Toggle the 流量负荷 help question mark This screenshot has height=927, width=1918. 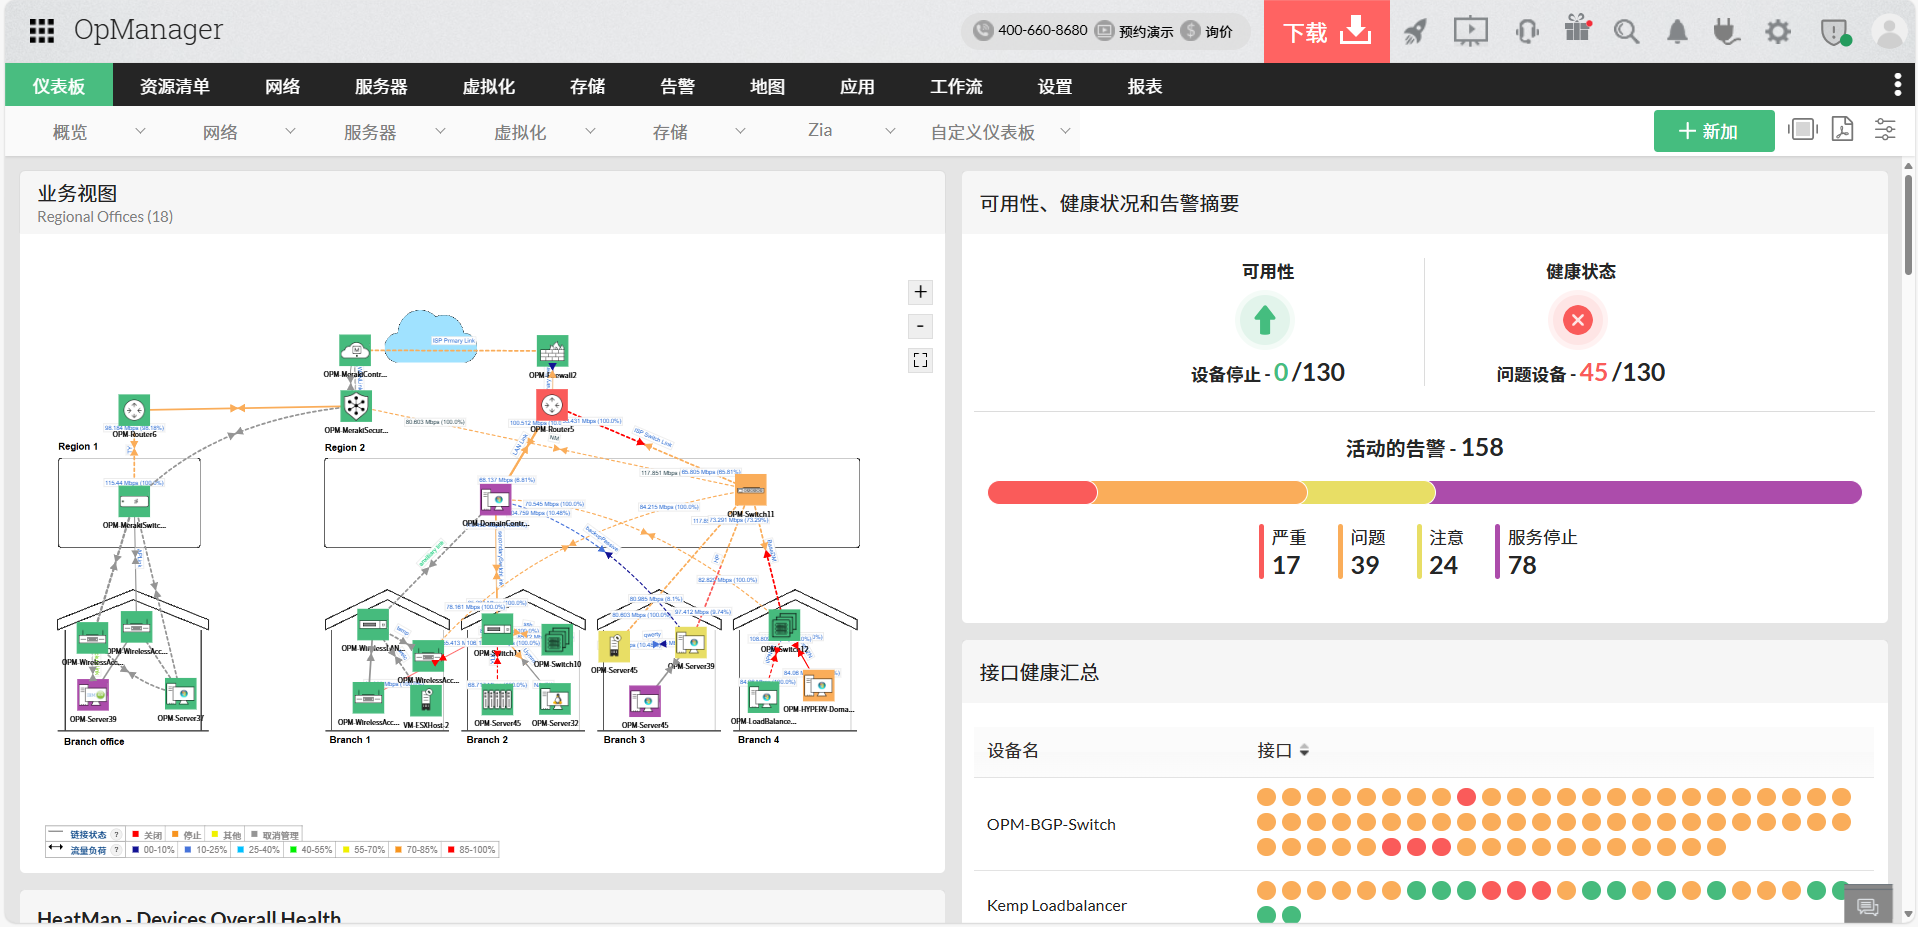click(x=116, y=850)
